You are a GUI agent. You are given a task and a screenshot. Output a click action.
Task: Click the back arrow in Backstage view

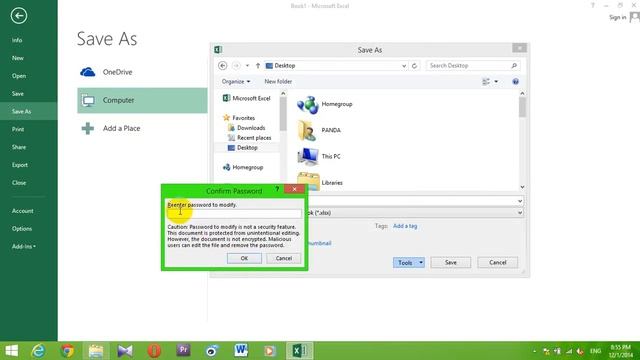pyautogui.click(x=19, y=16)
